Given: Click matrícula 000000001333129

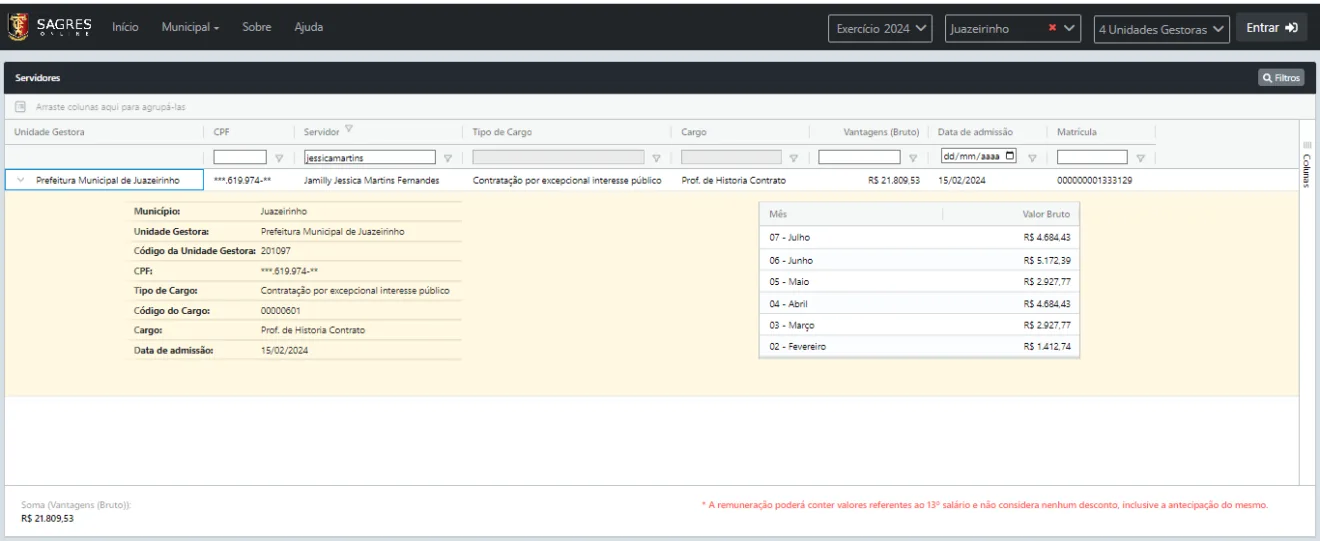Looking at the screenshot, I should point(1095,181).
